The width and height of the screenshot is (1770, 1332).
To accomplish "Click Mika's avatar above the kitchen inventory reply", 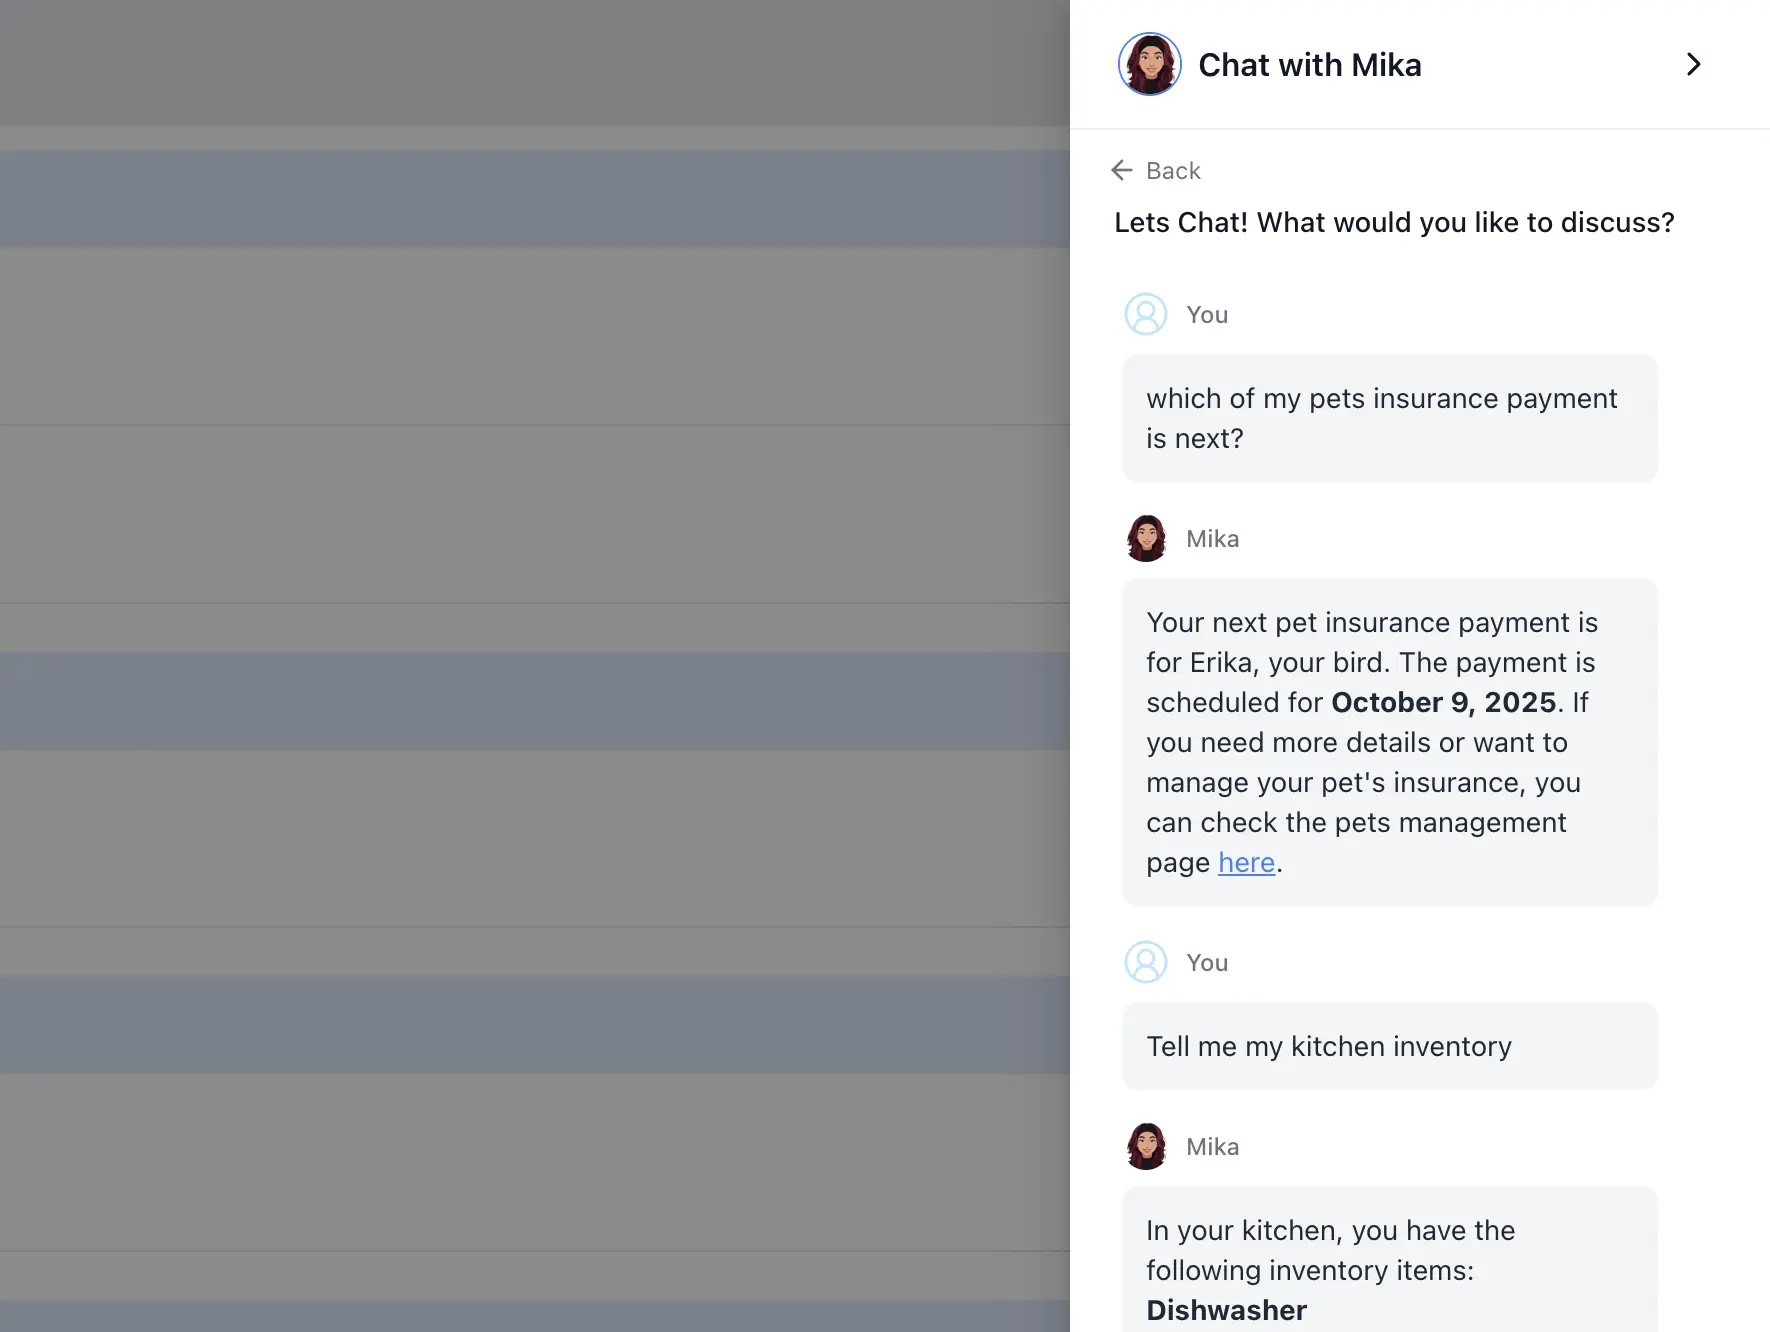I will point(1146,1145).
